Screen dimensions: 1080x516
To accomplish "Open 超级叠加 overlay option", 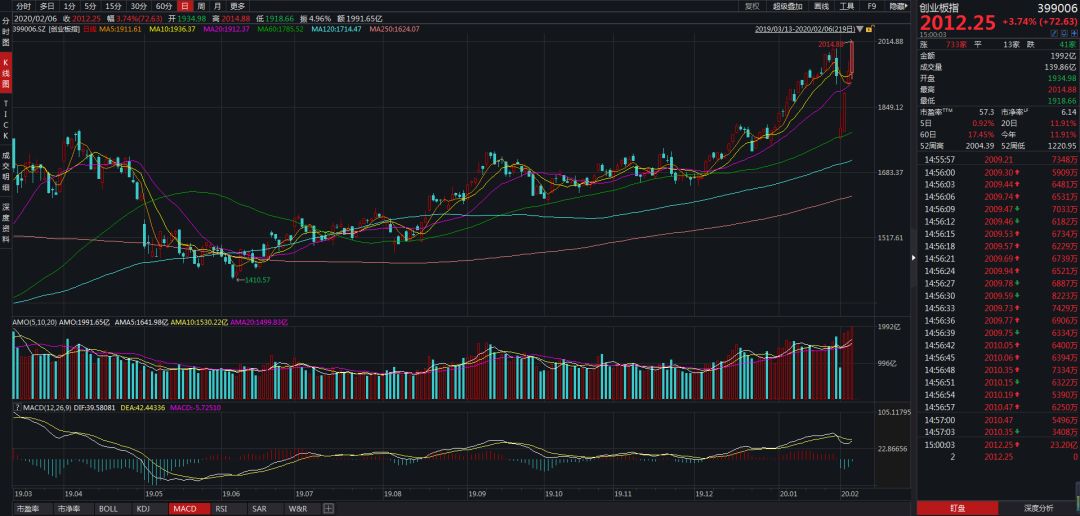I will pos(787,6).
